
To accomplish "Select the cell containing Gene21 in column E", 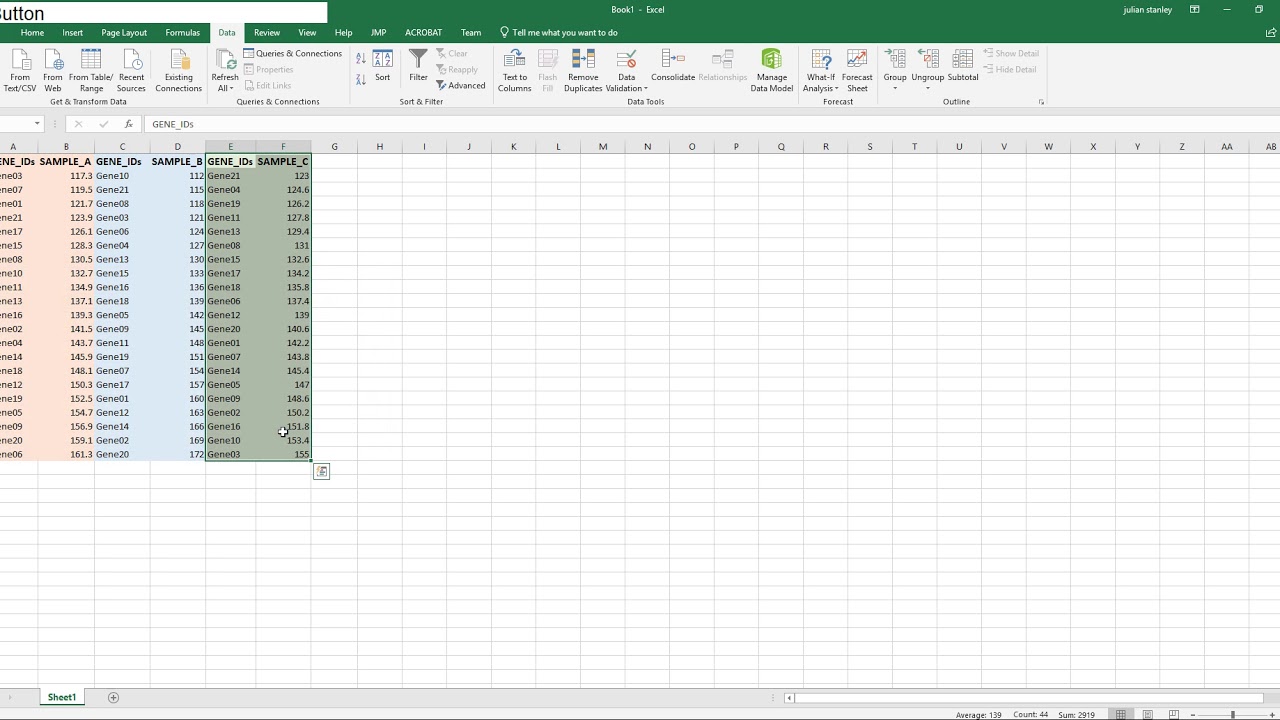I will 230,175.
